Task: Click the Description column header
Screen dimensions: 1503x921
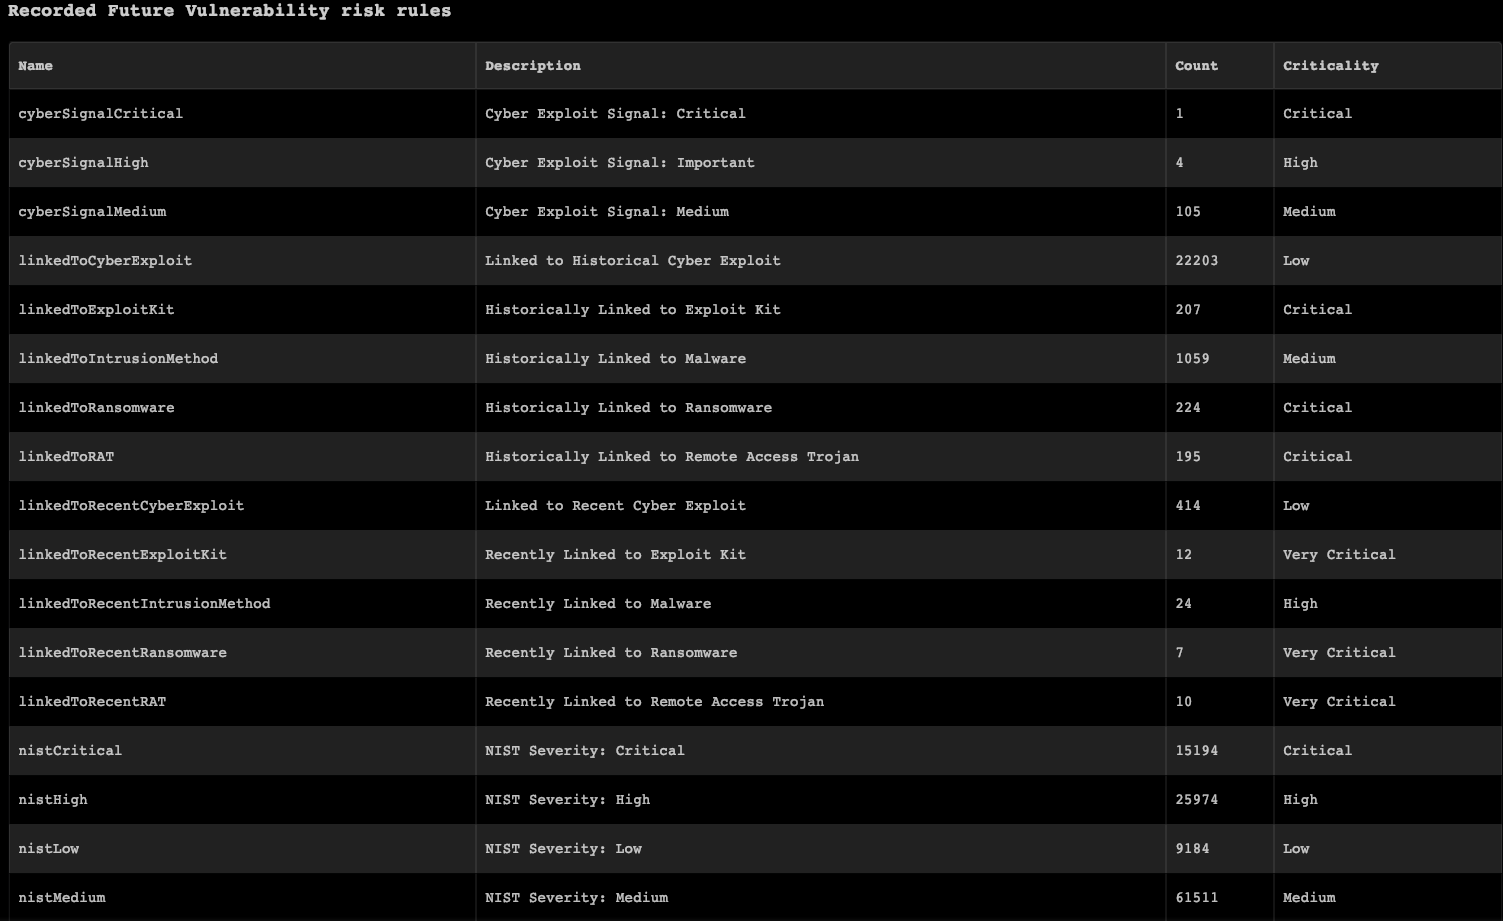Action: tap(532, 66)
